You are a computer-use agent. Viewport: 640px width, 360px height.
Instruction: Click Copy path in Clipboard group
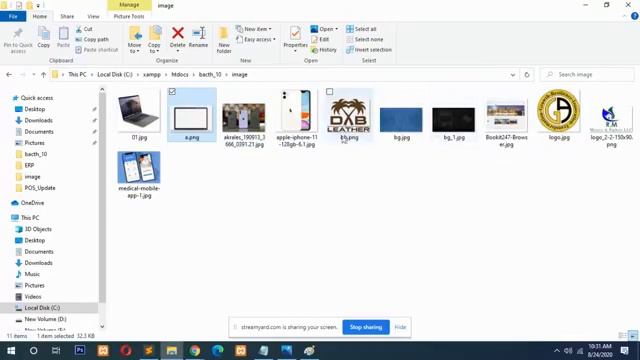point(92,40)
